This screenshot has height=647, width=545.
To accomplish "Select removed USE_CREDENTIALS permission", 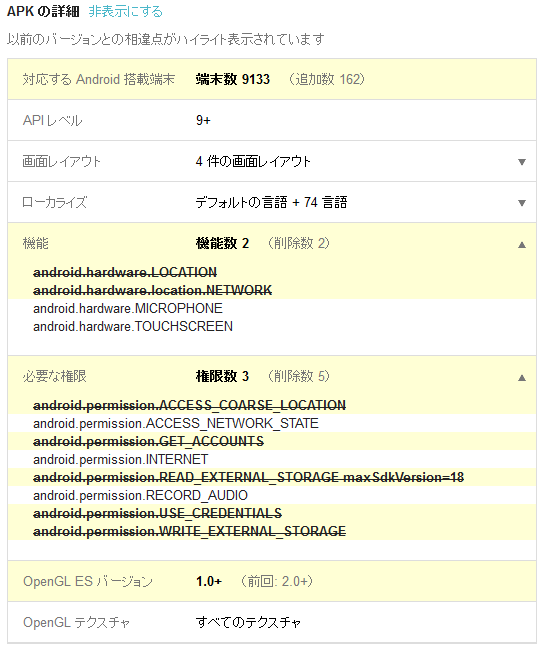I will click(158, 513).
